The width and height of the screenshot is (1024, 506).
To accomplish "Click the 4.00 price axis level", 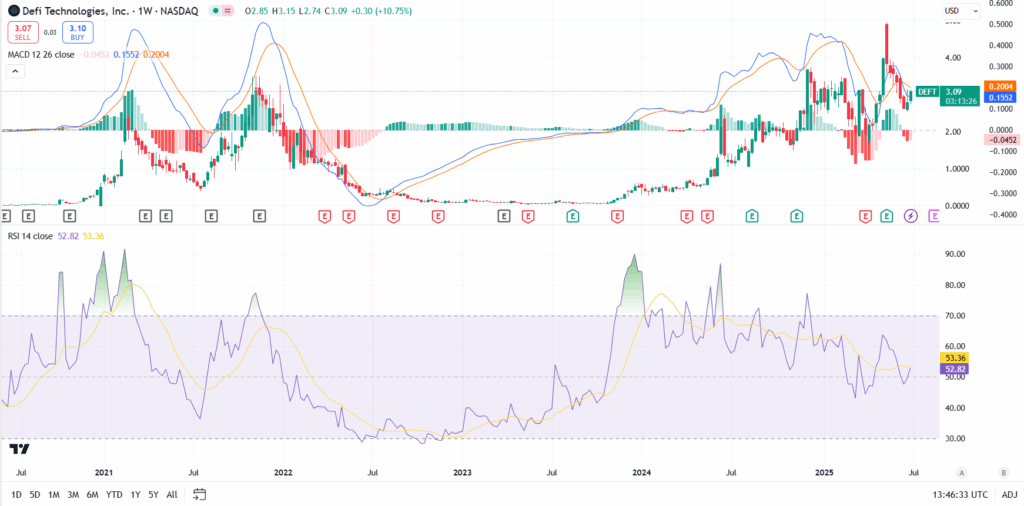I will (954, 58).
